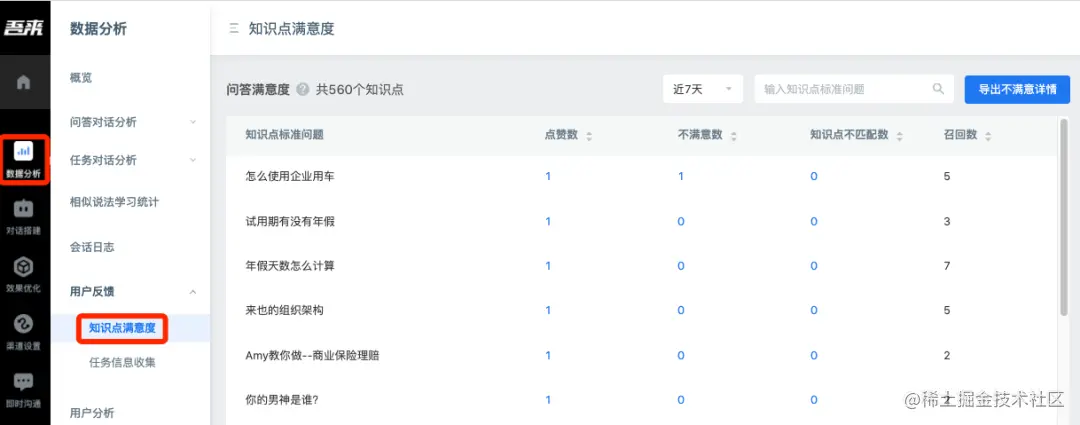Select 任务信息收集 submenu item
The height and width of the screenshot is (425, 1080).
(x=122, y=362)
